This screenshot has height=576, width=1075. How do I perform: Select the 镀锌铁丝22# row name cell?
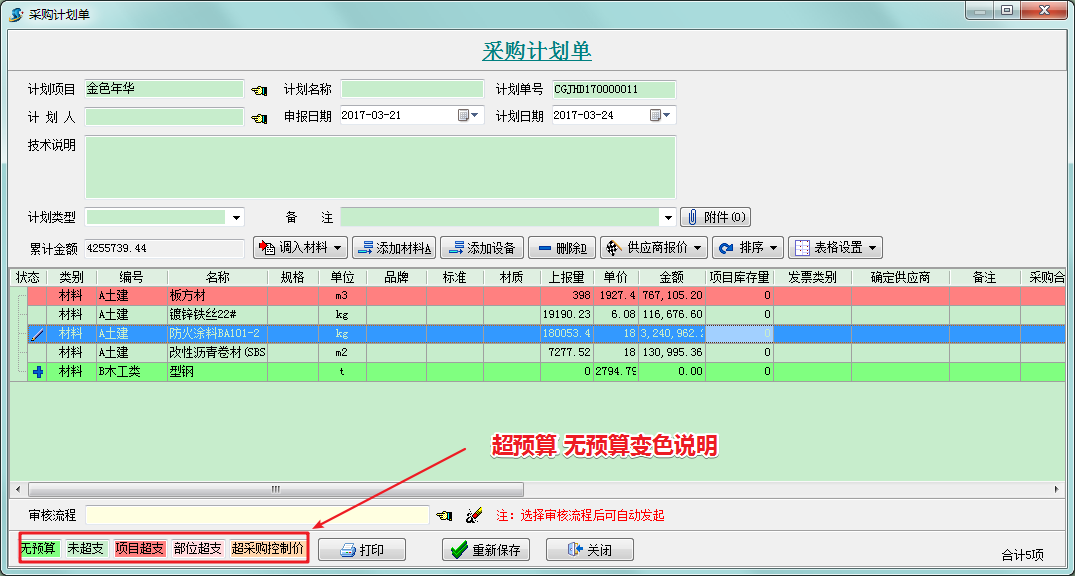[x=217, y=315]
